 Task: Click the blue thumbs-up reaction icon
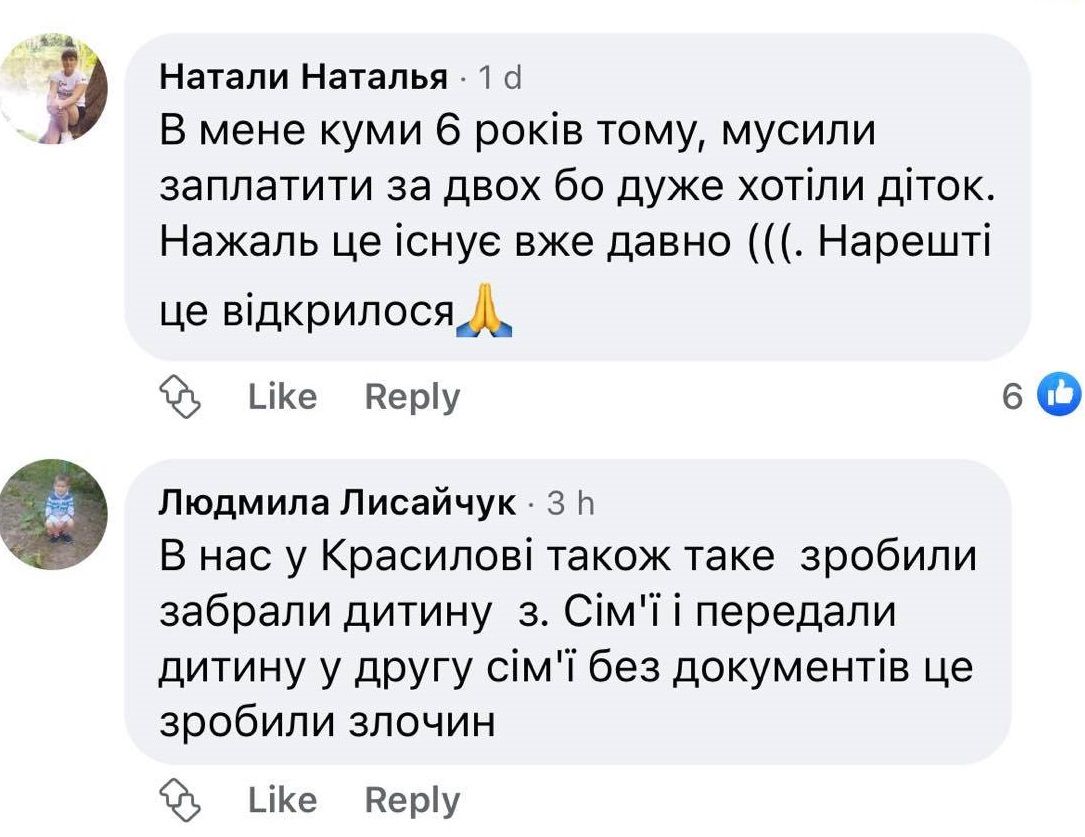click(1059, 394)
